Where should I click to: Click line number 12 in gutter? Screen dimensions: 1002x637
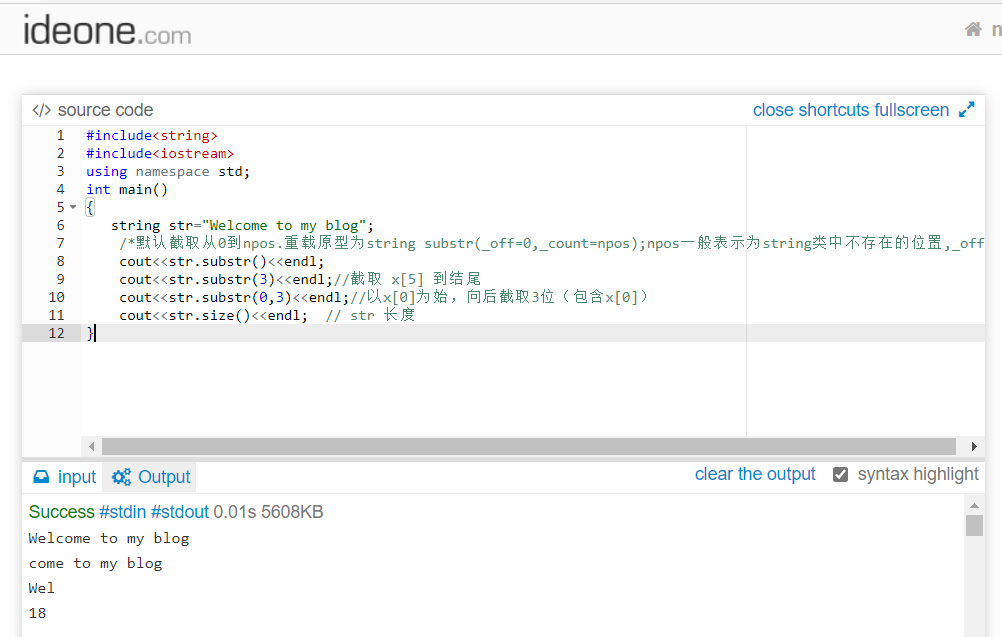click(56, 333)
